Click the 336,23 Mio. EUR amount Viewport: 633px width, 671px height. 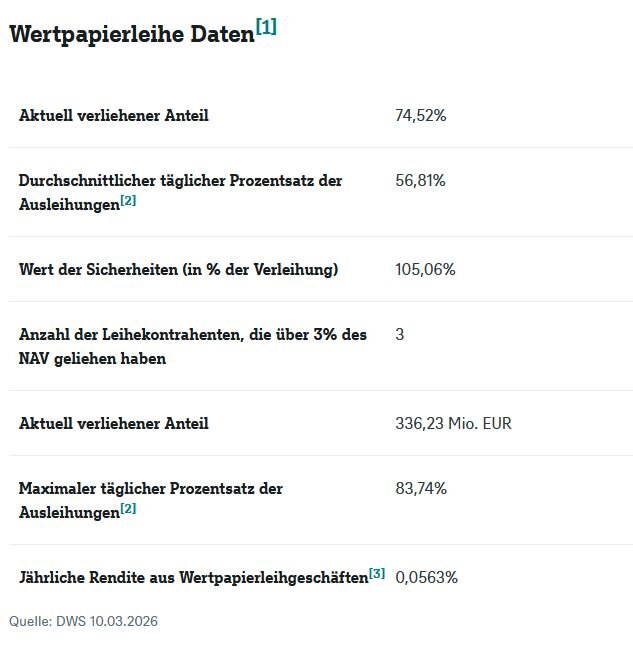click(454, 423)
